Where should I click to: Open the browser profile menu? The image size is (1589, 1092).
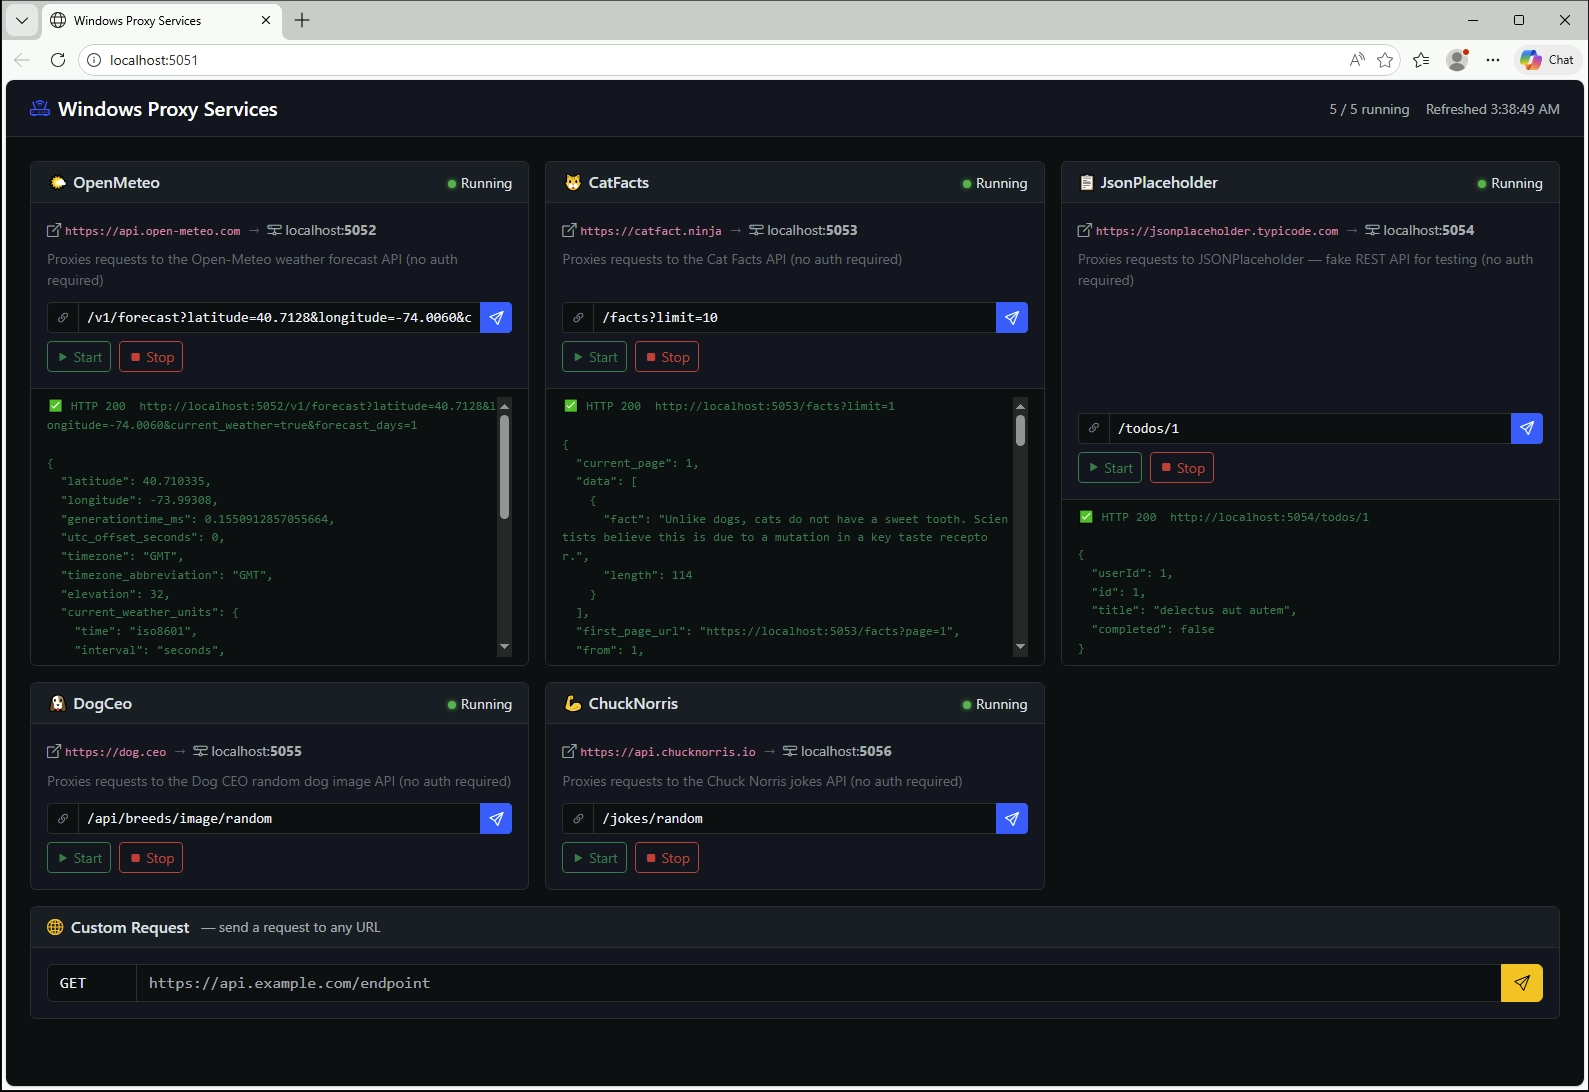click(x=1457, y=60)
